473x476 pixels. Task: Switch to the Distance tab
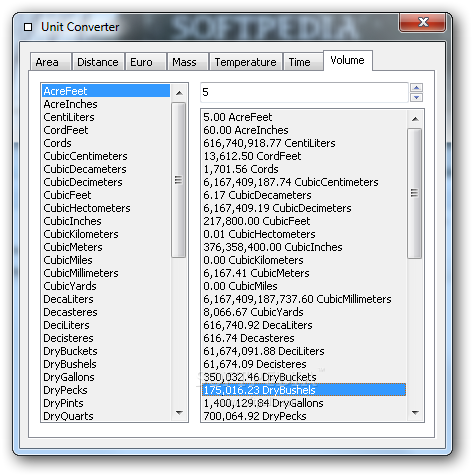point(98,62)
